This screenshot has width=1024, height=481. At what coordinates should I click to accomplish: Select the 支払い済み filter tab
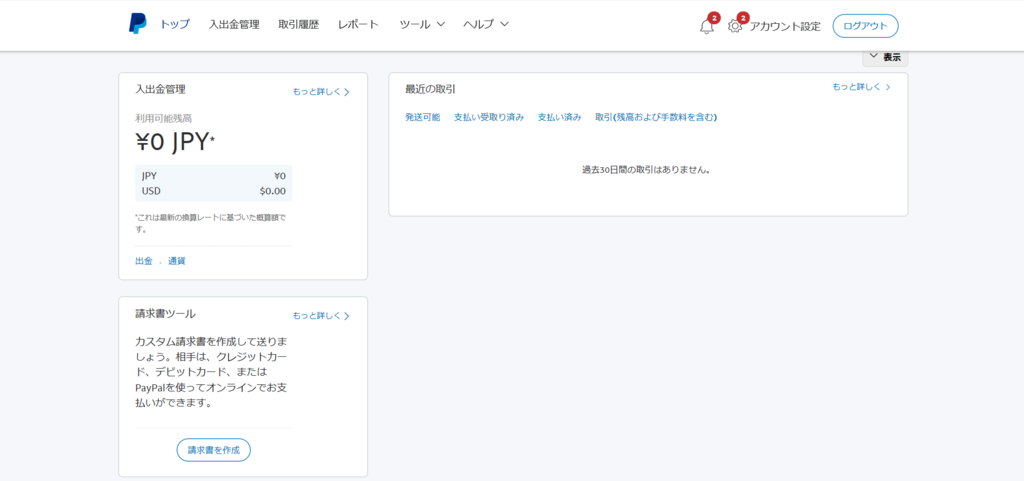(x=560, y=117)
